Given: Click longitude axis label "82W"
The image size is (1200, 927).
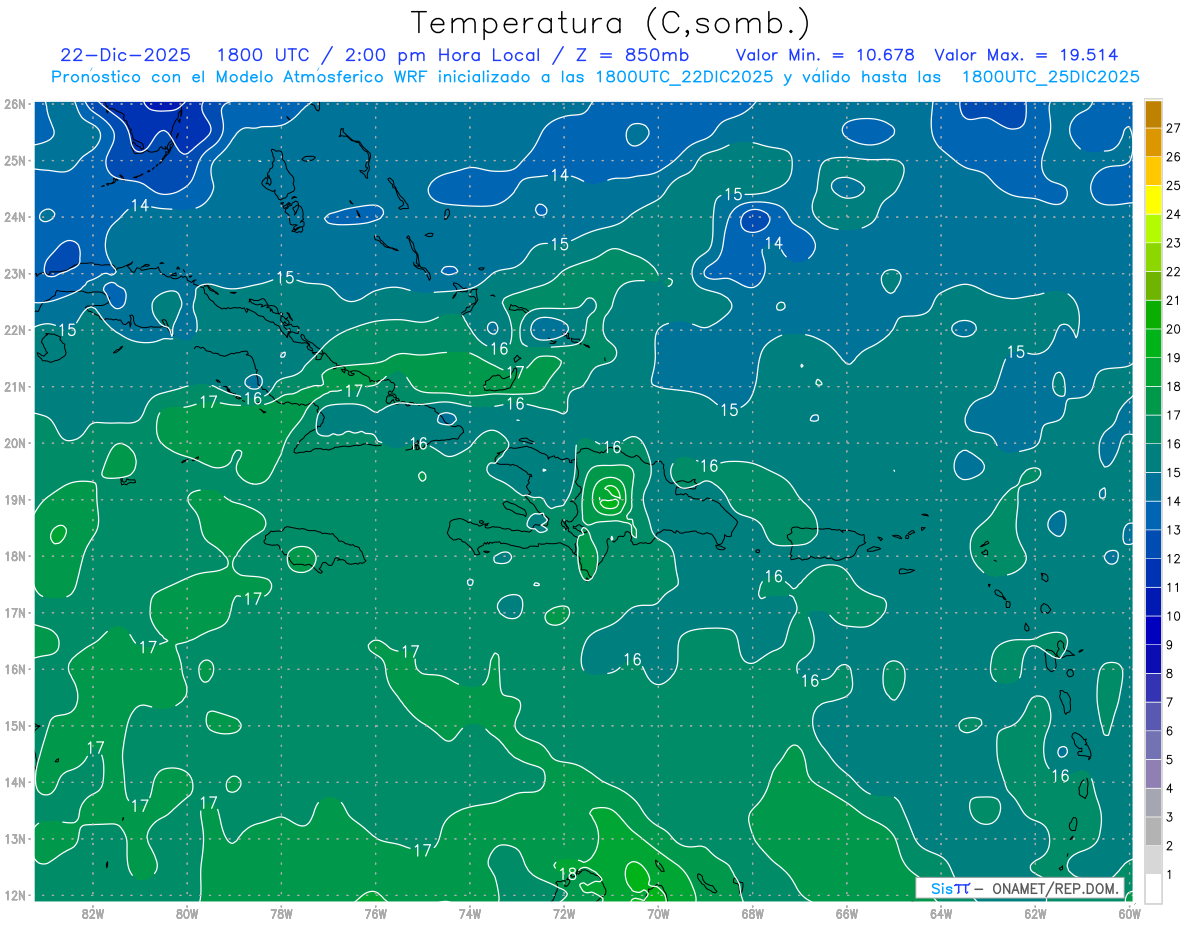Looking at the screenshot, I should tap(93, 913).
